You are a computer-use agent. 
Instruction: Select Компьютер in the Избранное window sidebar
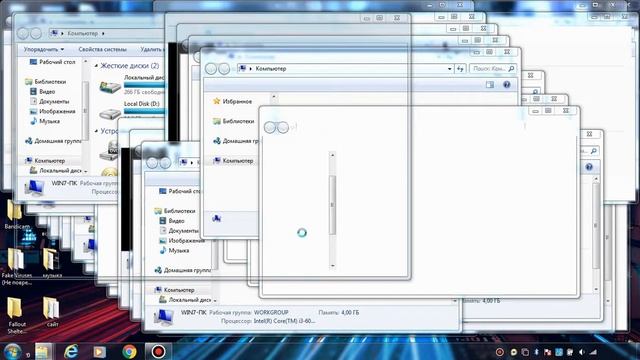pos(233,161)
